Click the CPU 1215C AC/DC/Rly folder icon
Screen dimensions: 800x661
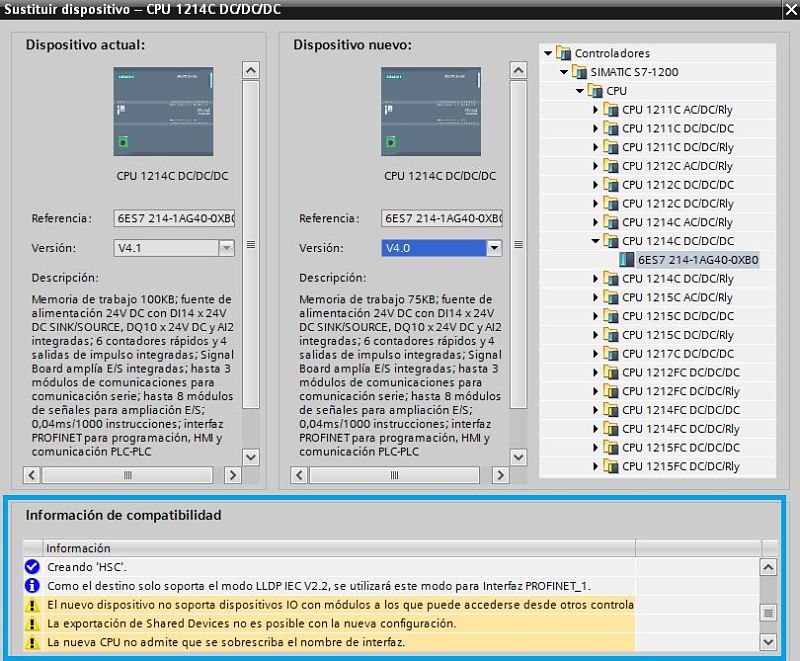(611, 297)
